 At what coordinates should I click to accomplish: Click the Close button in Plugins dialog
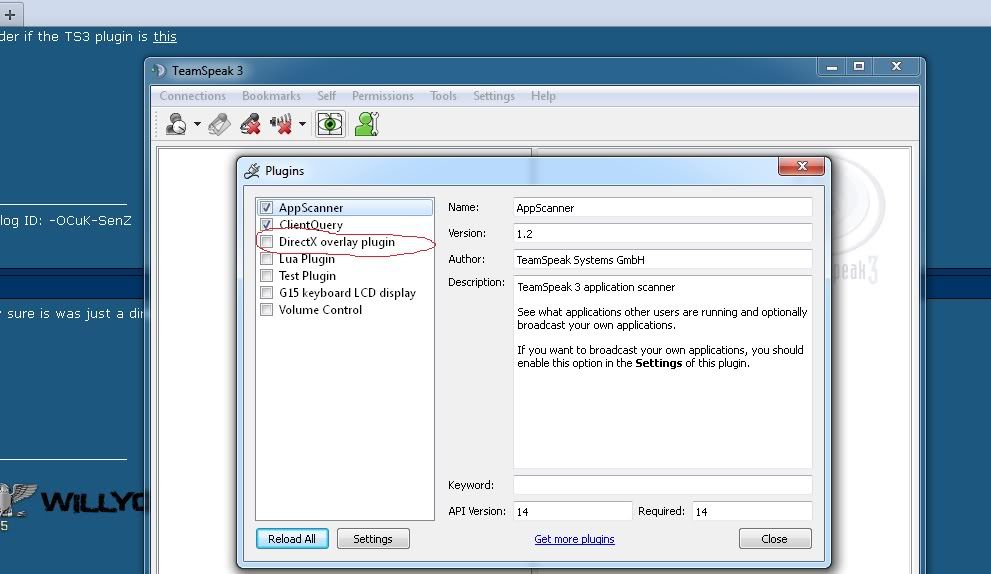click(x=775, y=539)
